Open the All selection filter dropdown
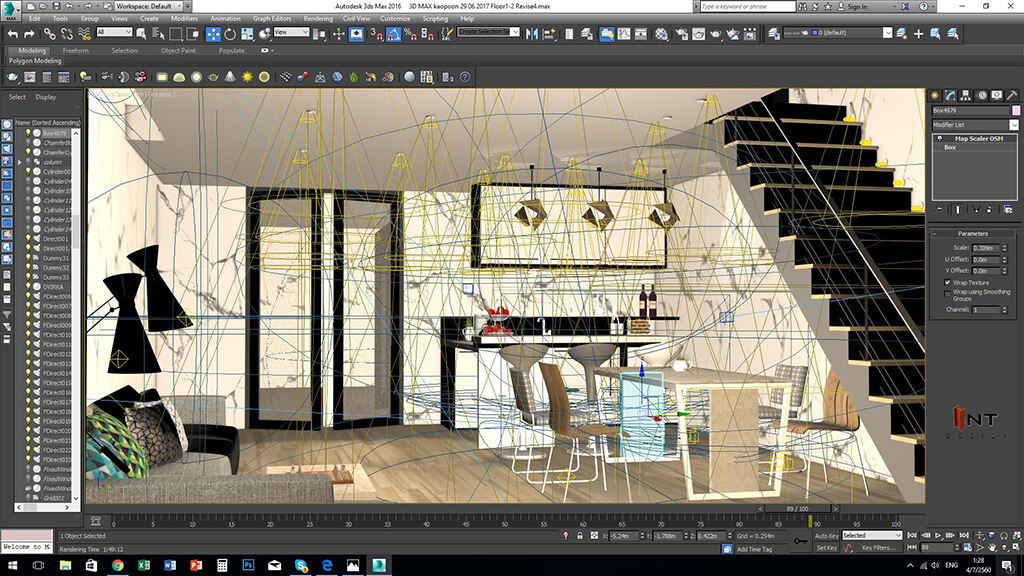The width and height of the screenshot is (1024, 576). (x=114, y=32)
